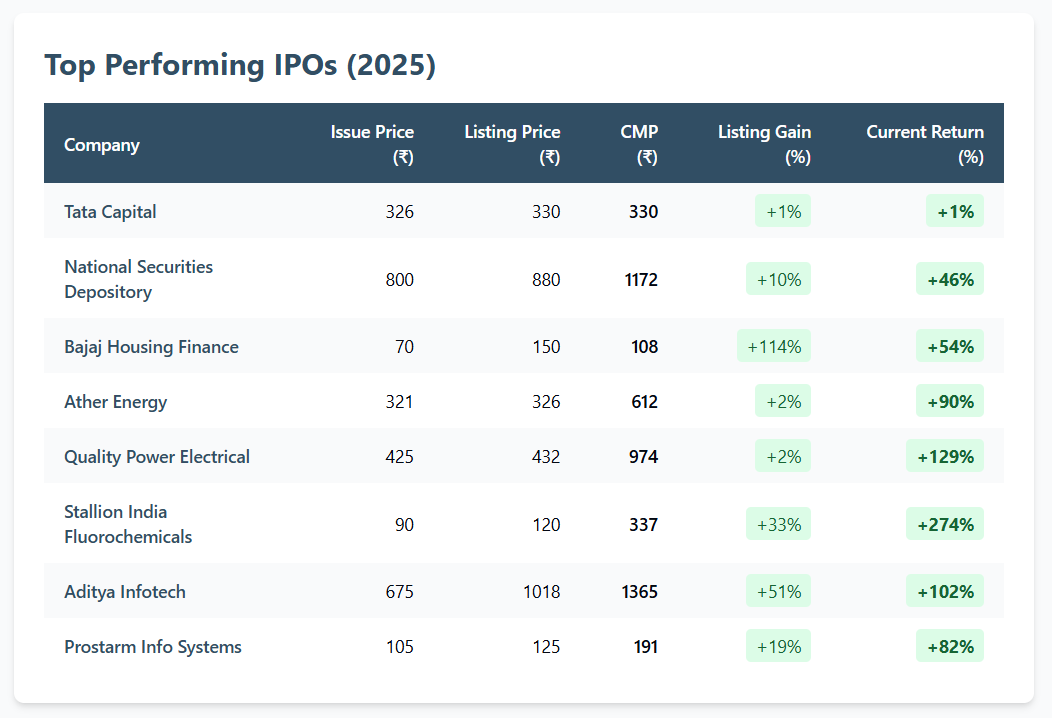Select Bajaj Housing Finance company name
This screenshot has height=718, width=1052.
click(151, 347)
